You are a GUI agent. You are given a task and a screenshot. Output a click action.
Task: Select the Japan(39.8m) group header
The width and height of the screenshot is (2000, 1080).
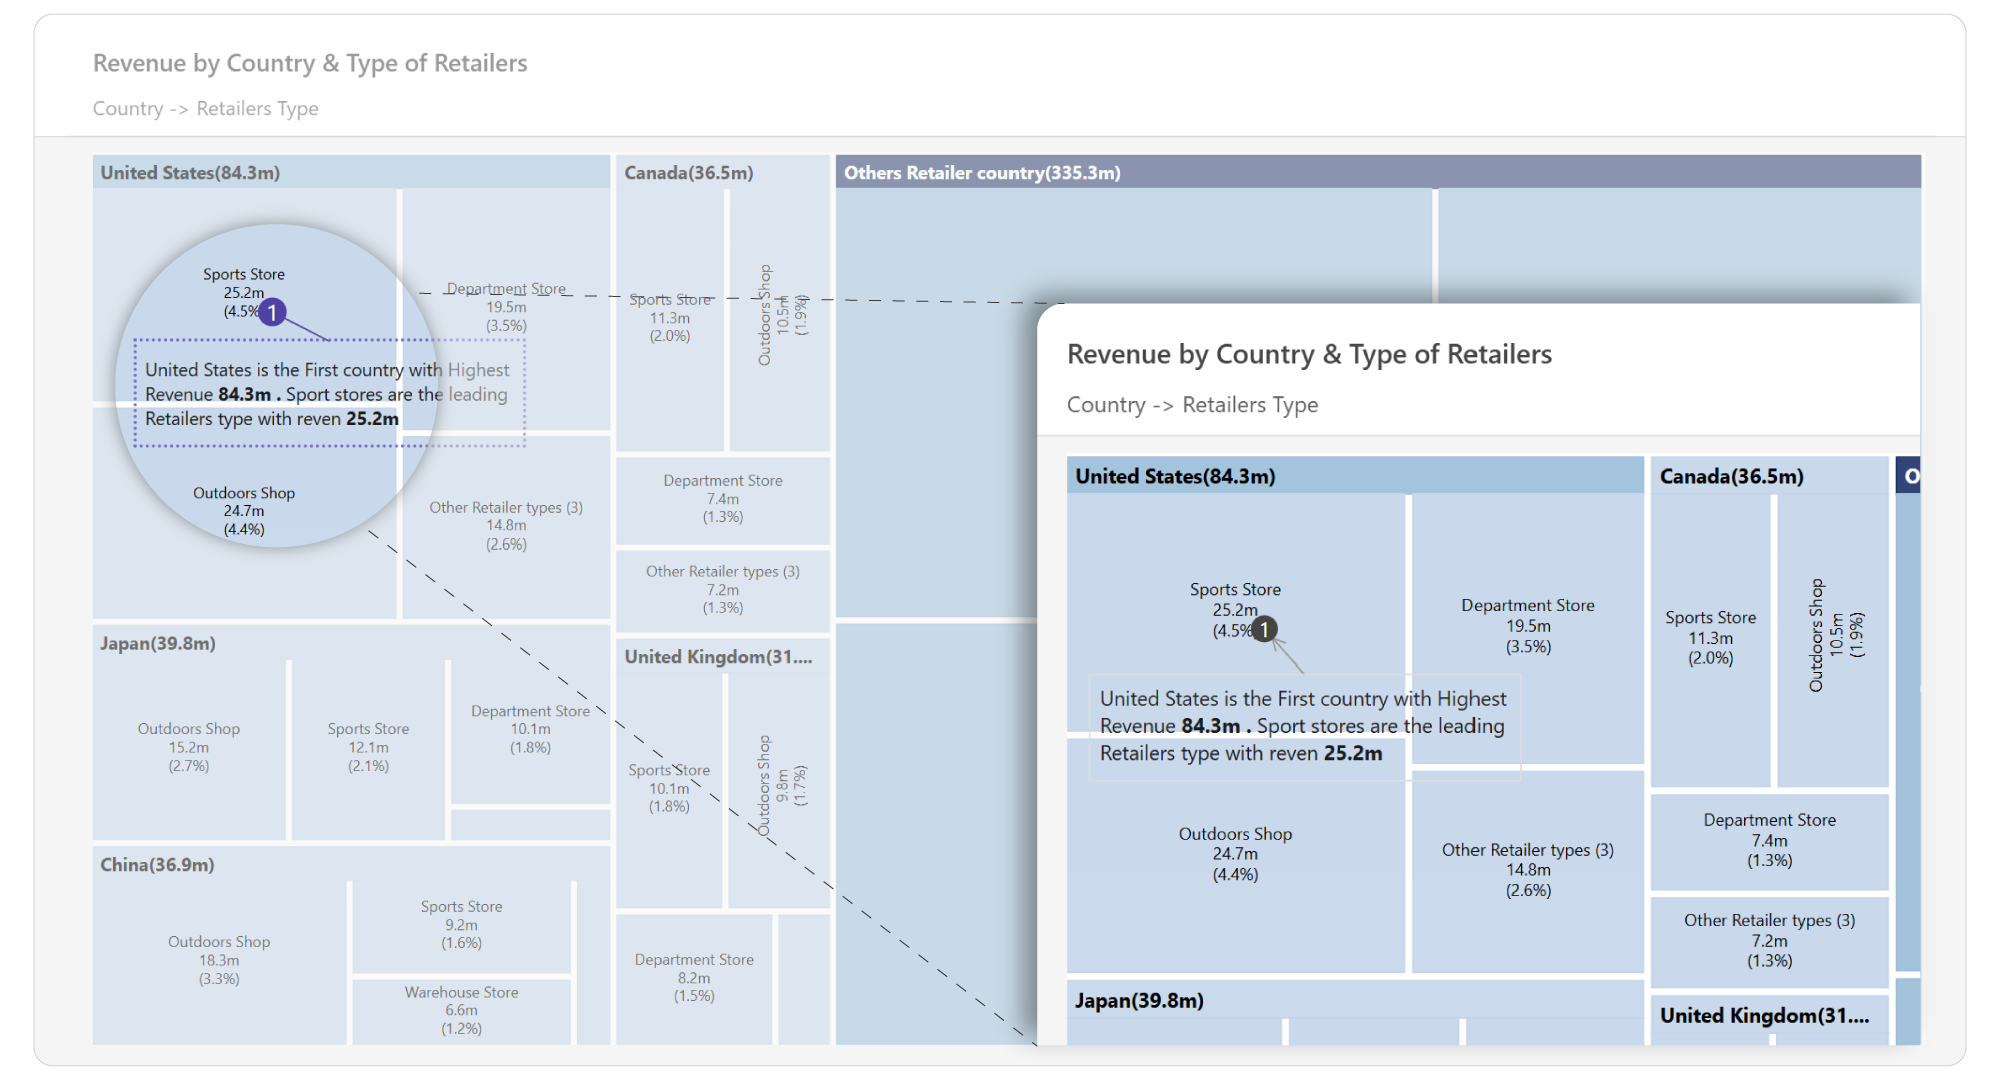pyautogui.click(x=351, y=643)
